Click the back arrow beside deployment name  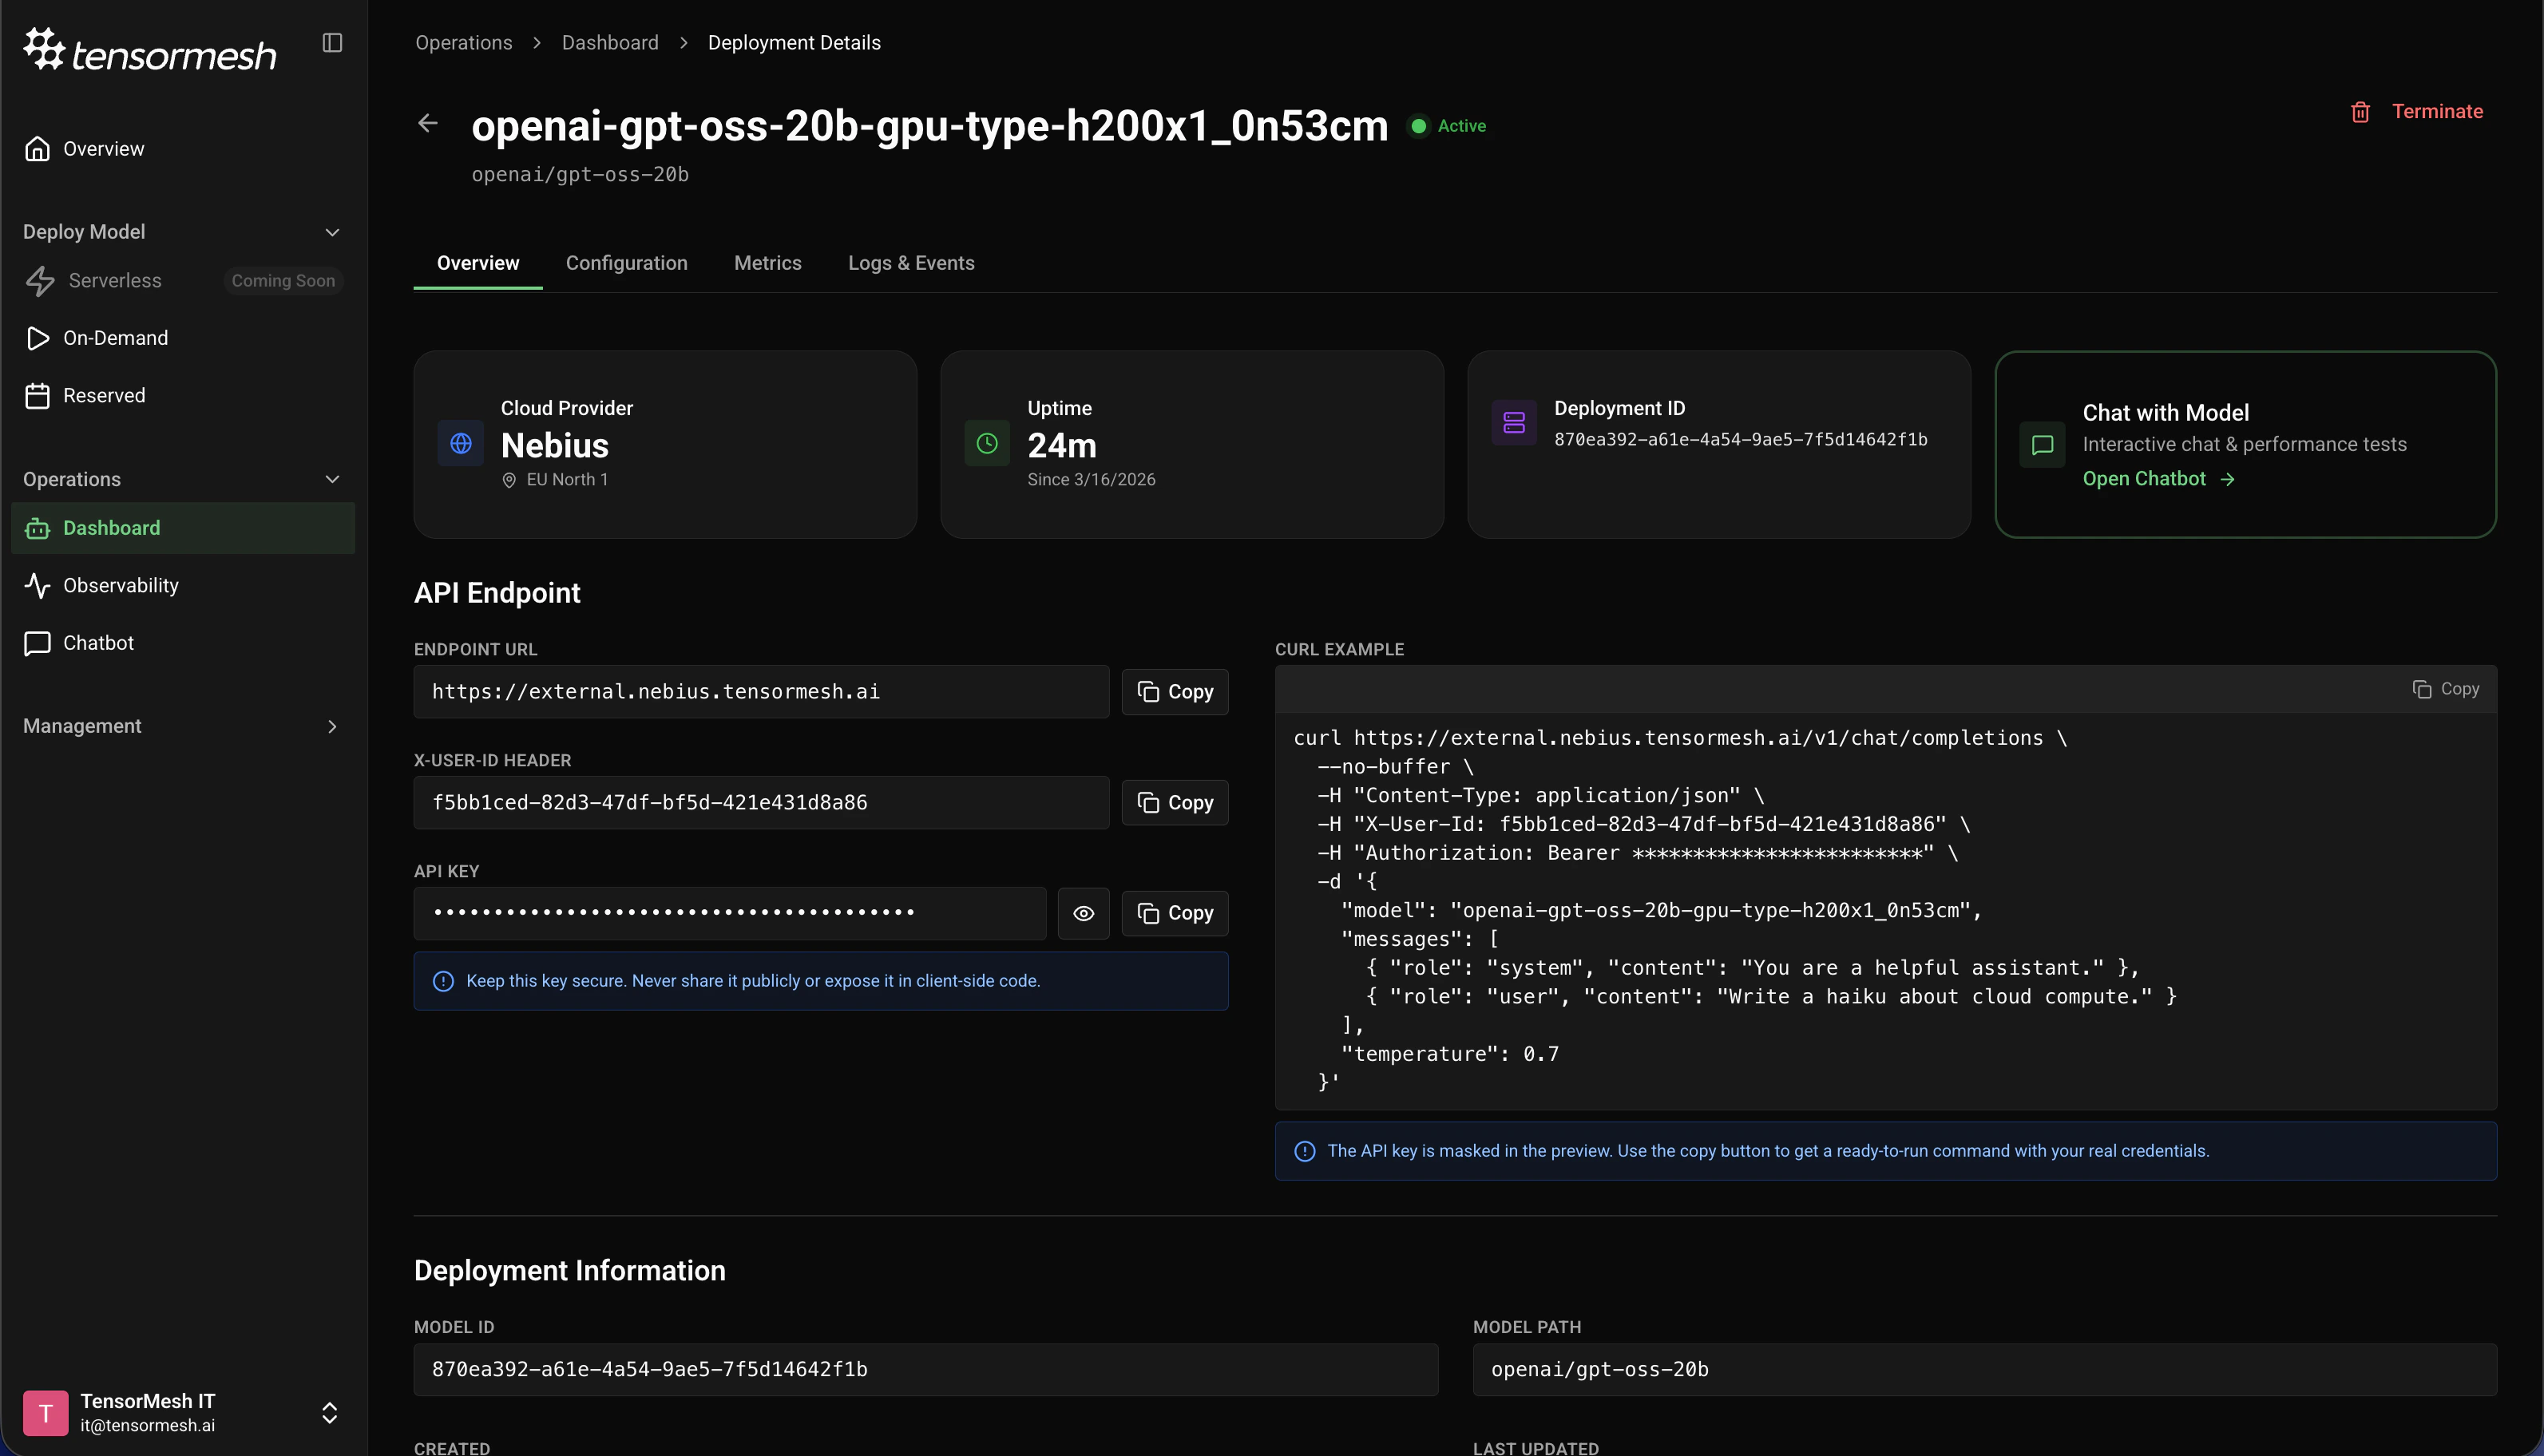tap(428, 123)
